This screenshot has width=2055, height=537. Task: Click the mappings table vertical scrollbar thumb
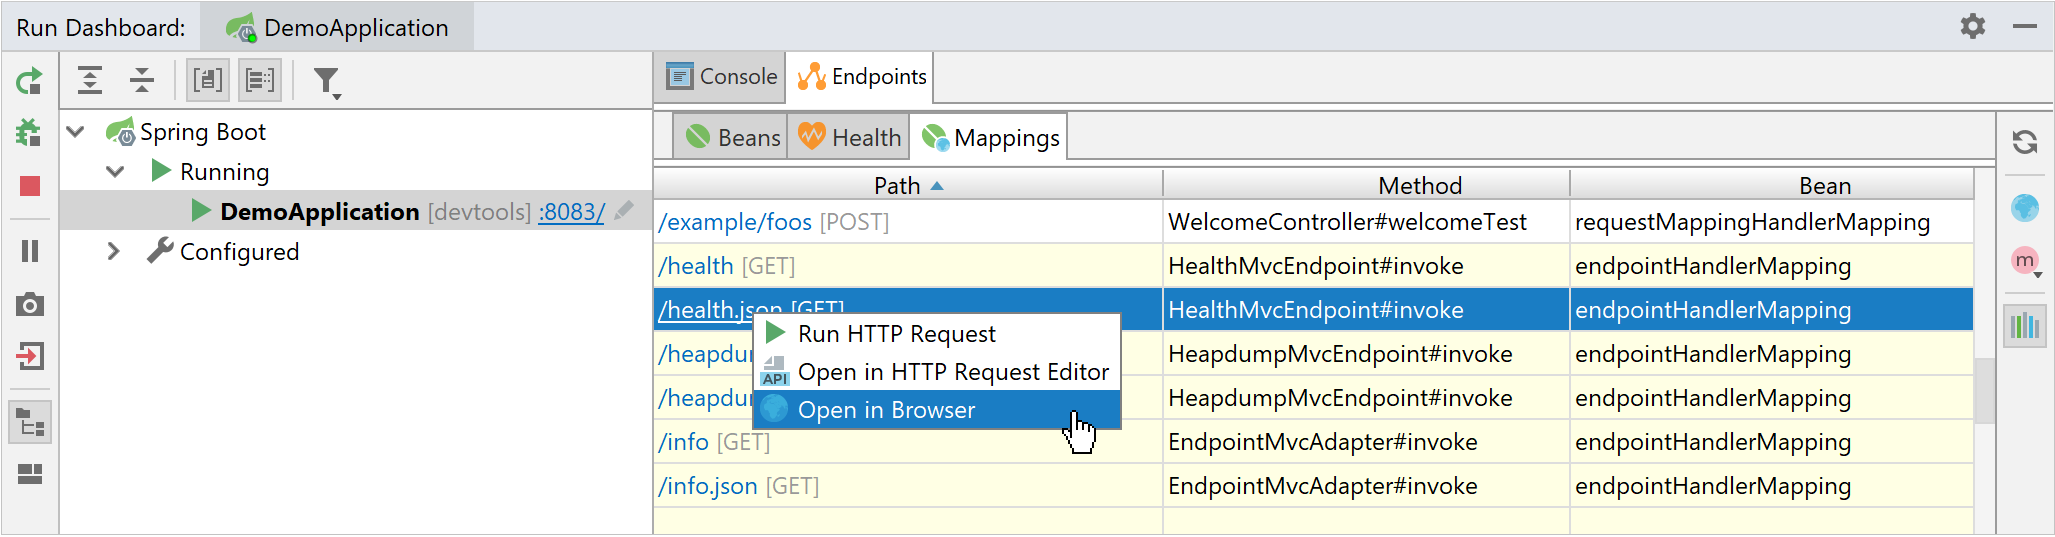coord(1985,390)
